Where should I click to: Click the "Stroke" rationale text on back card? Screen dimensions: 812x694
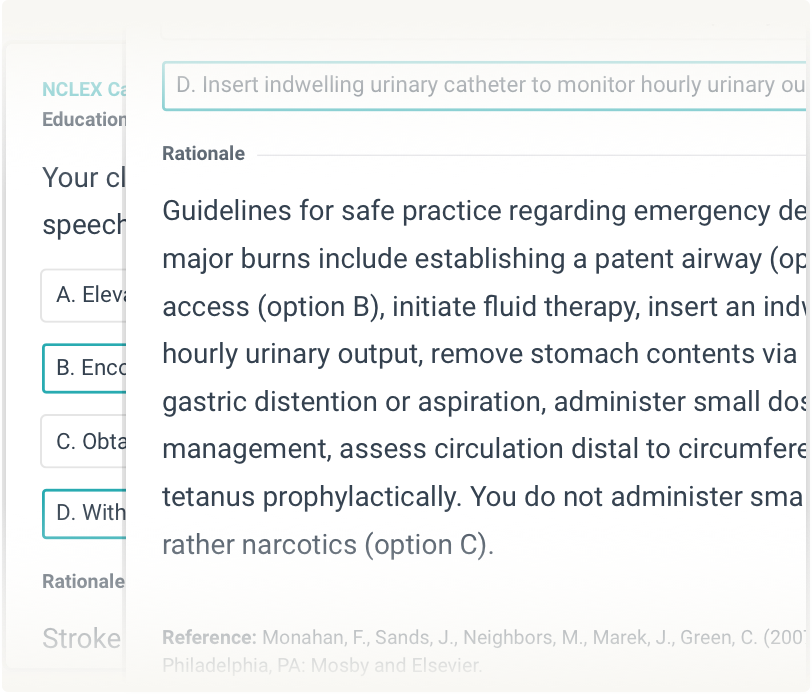pyautogui.click(x=81, y=638)
